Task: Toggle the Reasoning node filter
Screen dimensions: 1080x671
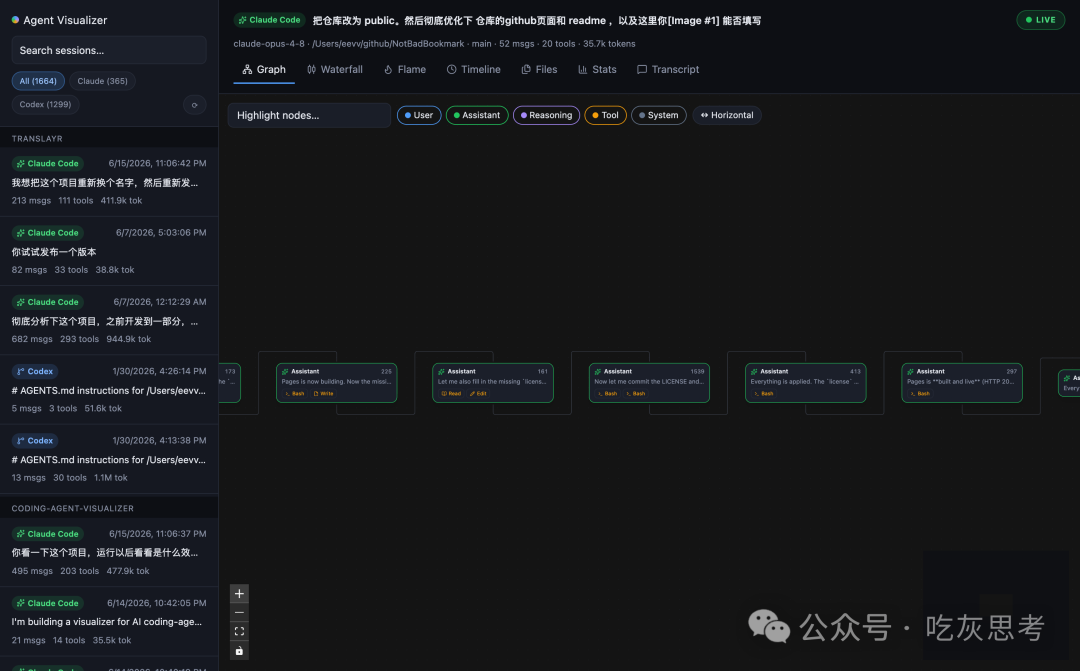Action: pyautogui.click(x=546, y=115)
